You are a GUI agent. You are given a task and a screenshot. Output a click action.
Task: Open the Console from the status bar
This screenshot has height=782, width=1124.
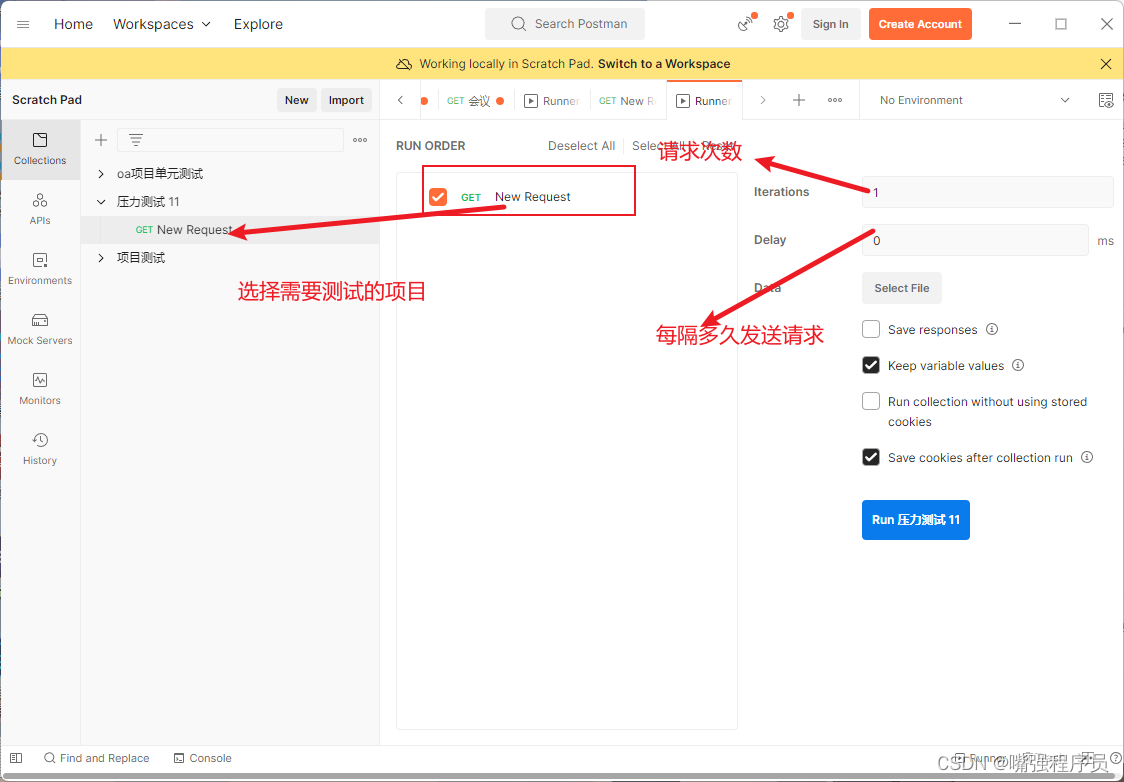point(202,758)
